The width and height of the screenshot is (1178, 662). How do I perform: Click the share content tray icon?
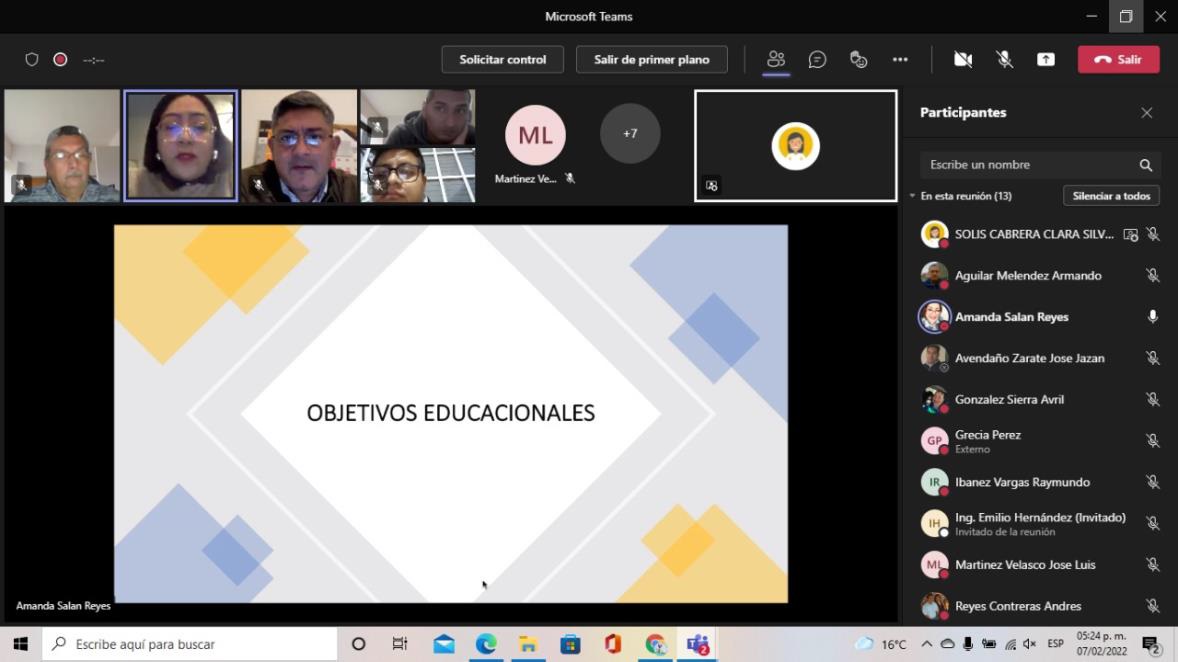coord(1045,59)
